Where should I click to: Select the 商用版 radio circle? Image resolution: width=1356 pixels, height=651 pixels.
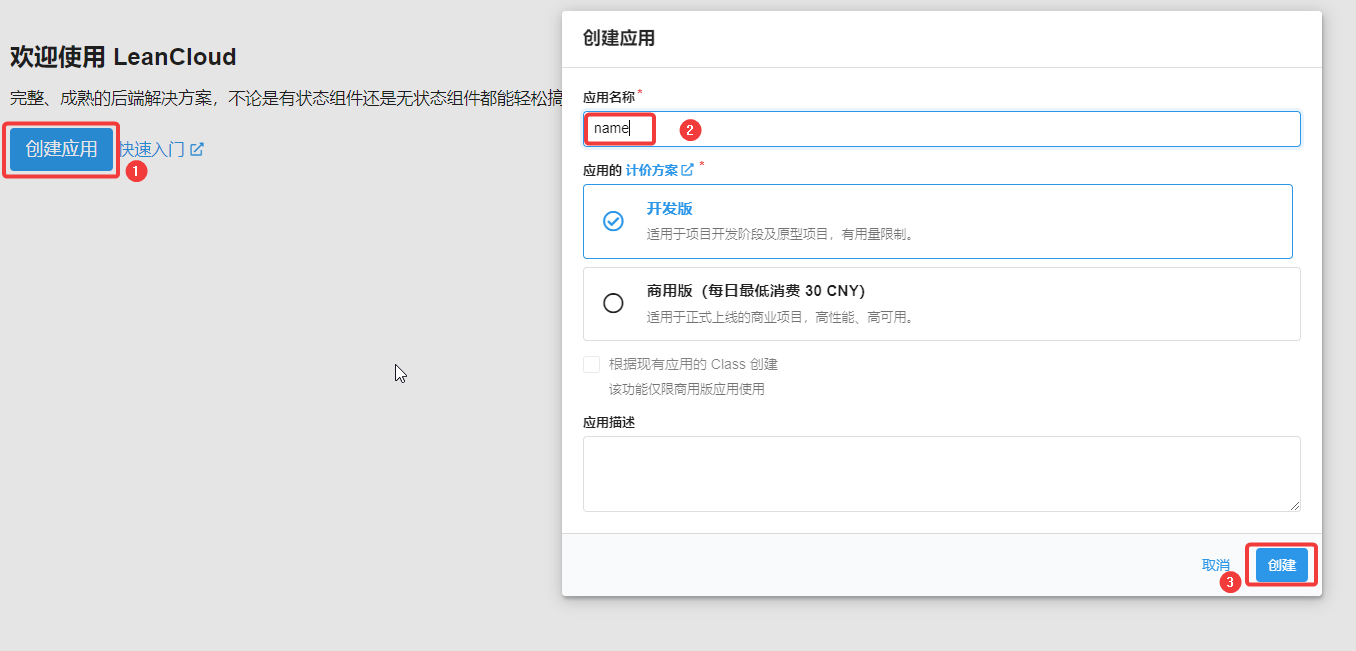pos(613,303)
